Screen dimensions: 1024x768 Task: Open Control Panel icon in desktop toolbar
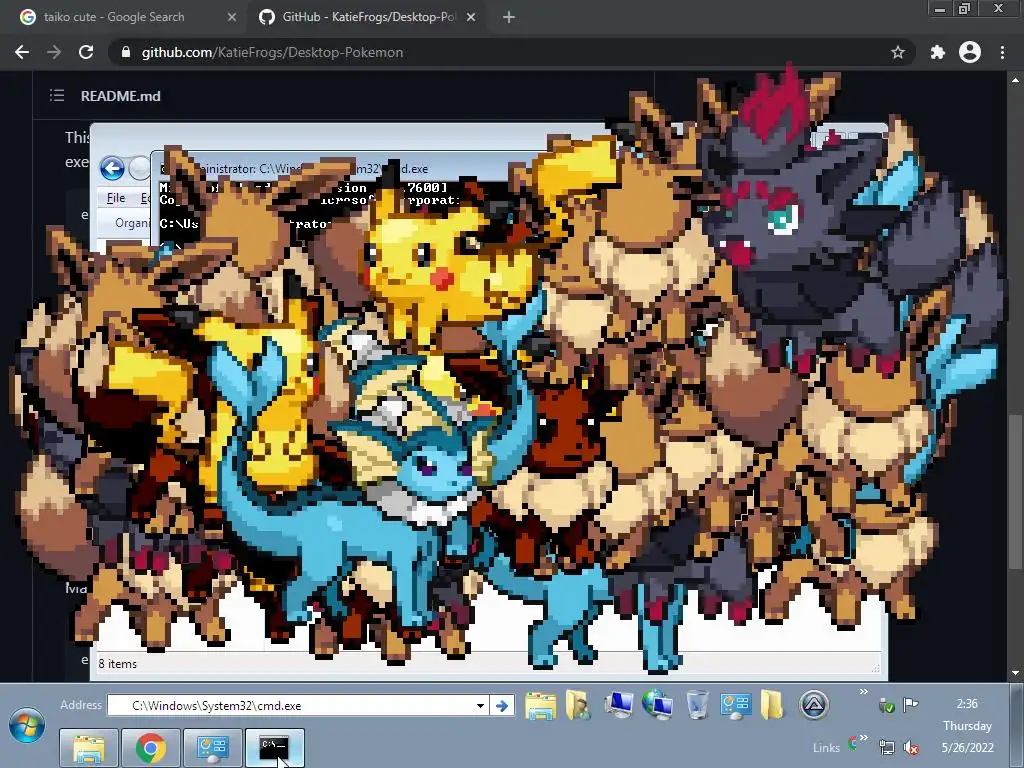(735, 706)
